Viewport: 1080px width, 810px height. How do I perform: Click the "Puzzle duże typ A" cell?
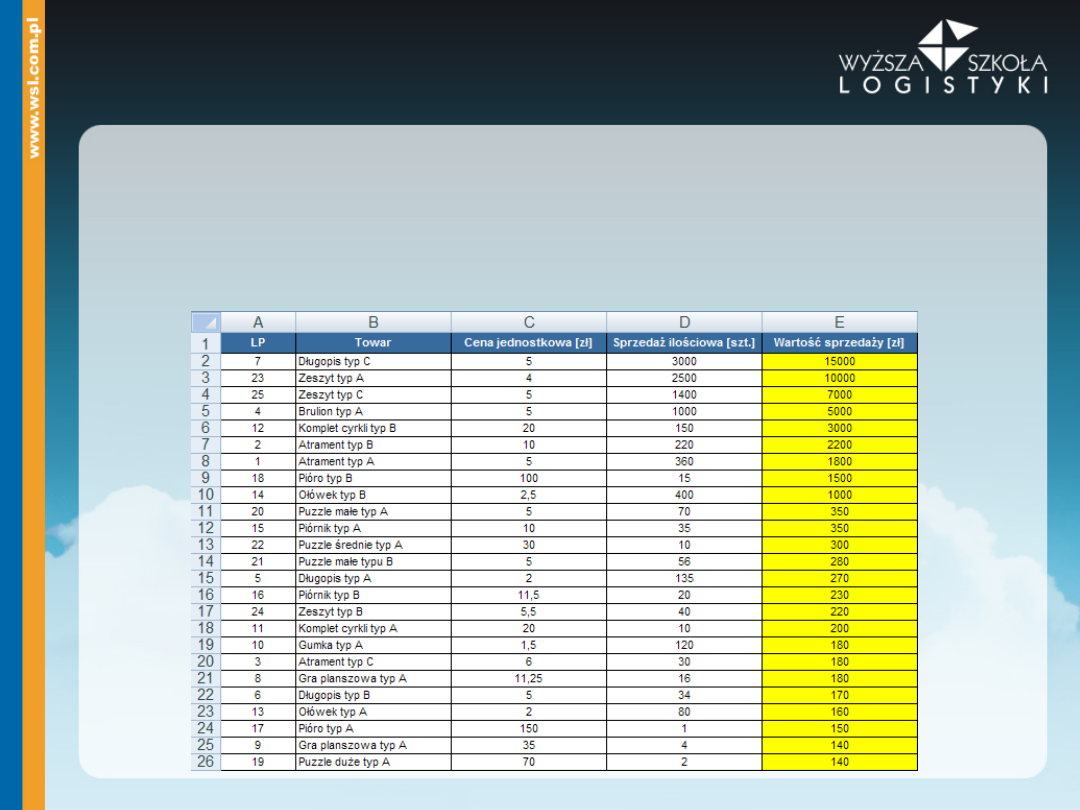point(373,762)
